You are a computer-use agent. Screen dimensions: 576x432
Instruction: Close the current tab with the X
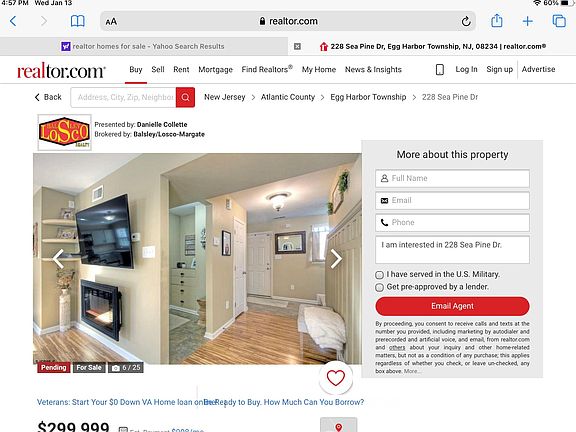(297, 46)
